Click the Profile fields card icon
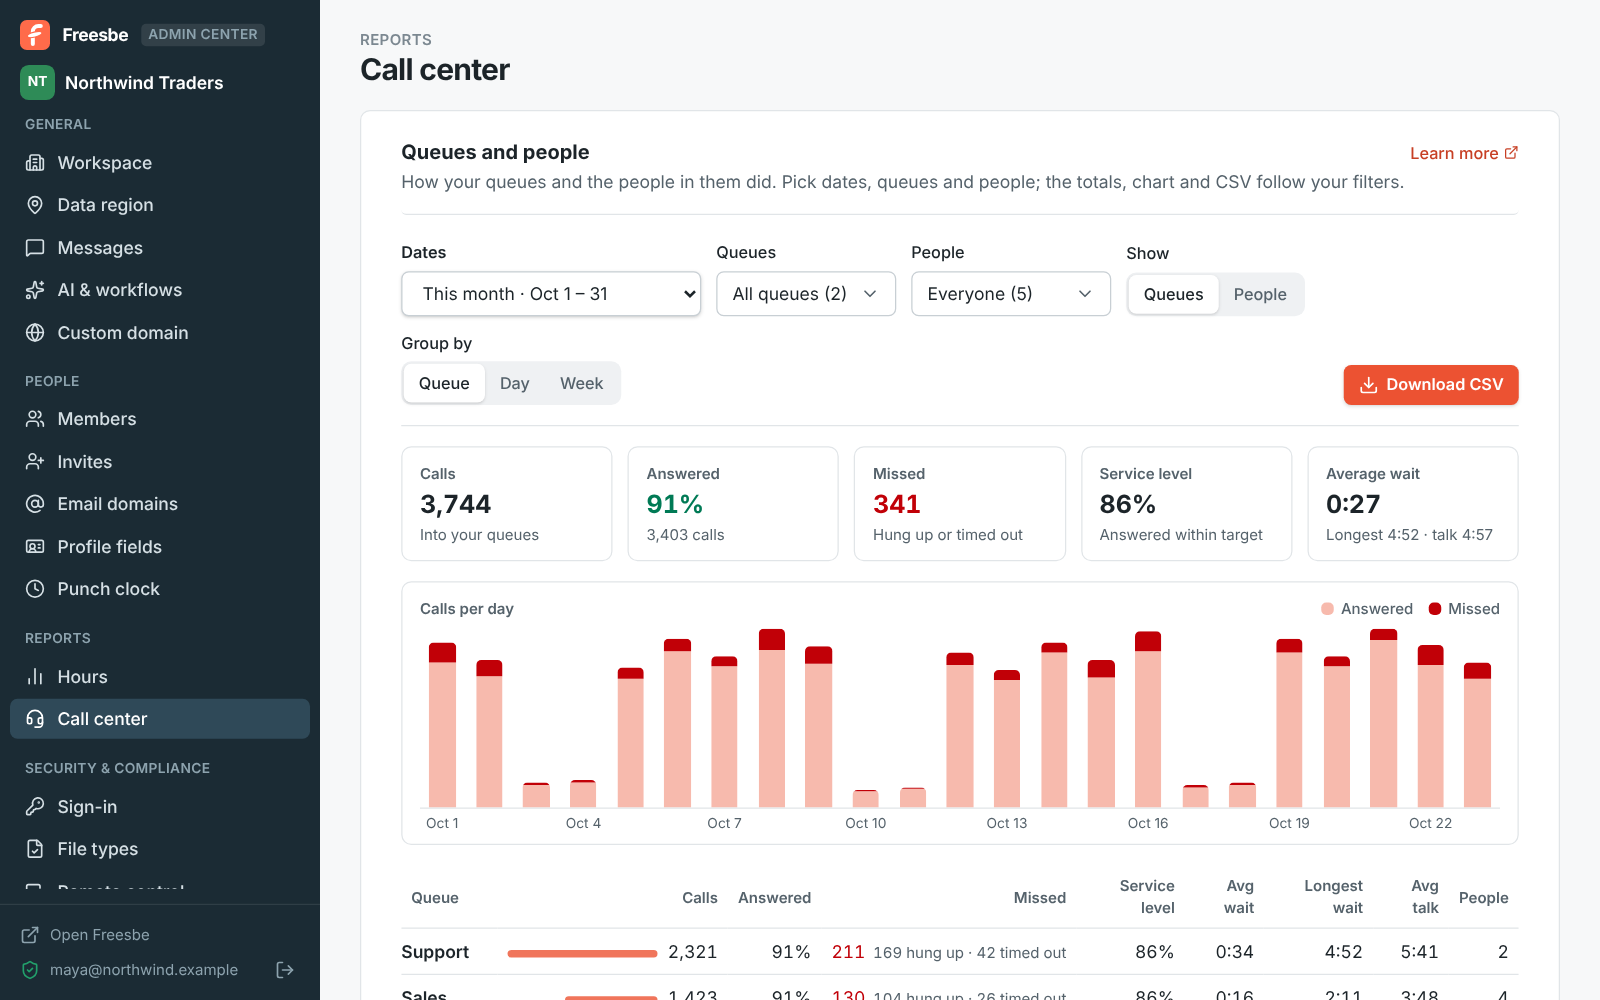The image size is (1600, 1000). (x=35, y=547)
